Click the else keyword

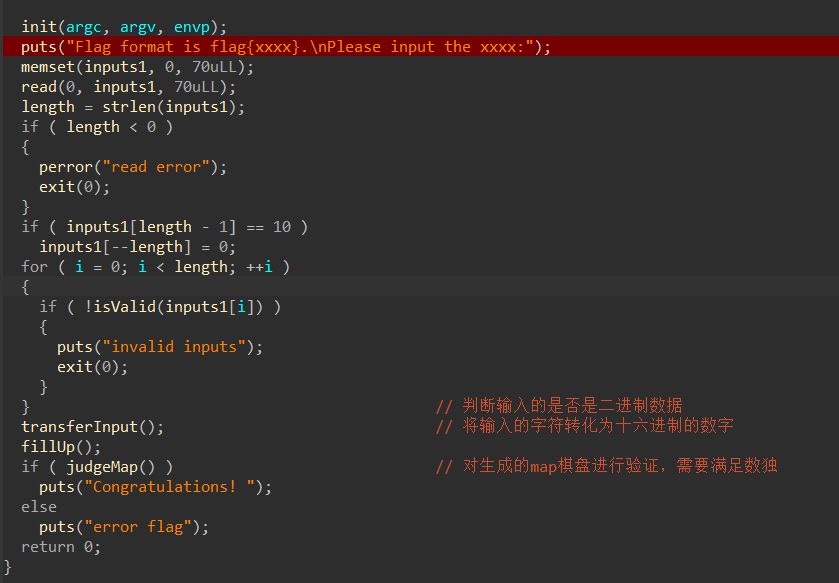point(39,507)
